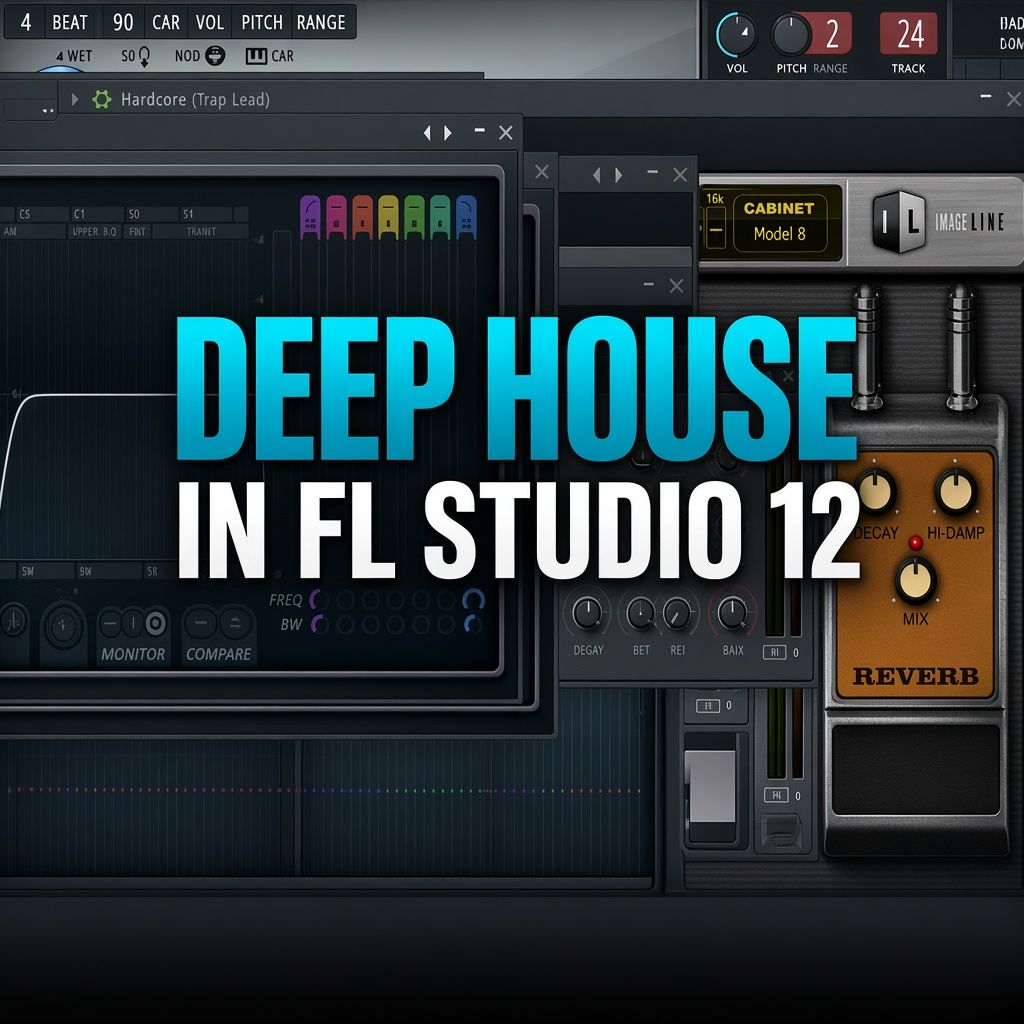Select the yellow EQ band icon
Screen dimensions: 1024x1024
pyautogui.click(x=388, y=217)
